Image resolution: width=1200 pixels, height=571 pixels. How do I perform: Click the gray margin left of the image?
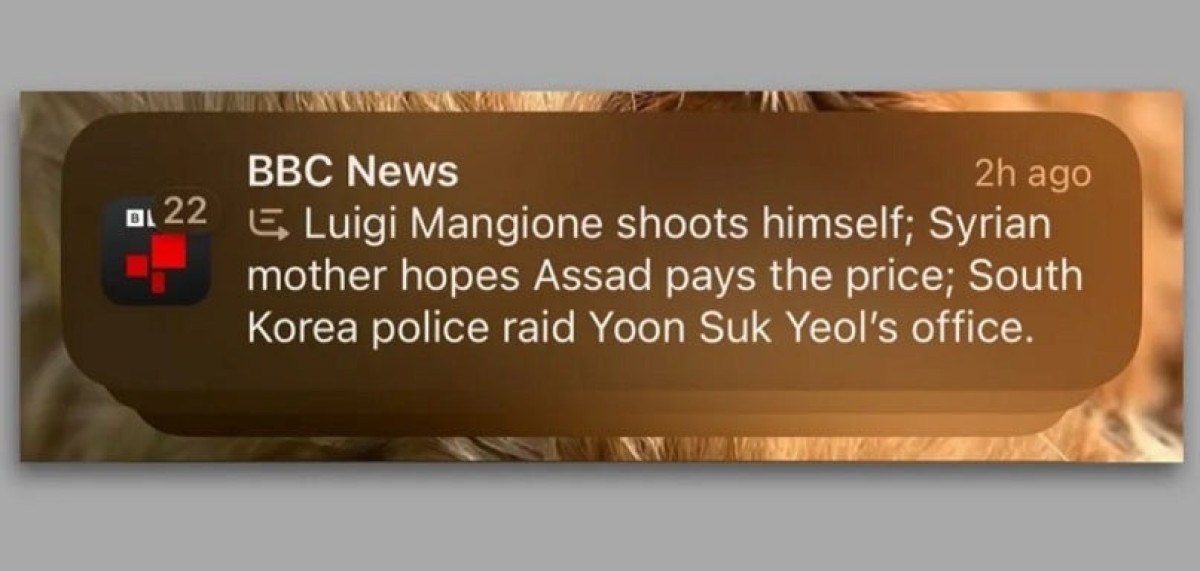[x=10, y=285]
